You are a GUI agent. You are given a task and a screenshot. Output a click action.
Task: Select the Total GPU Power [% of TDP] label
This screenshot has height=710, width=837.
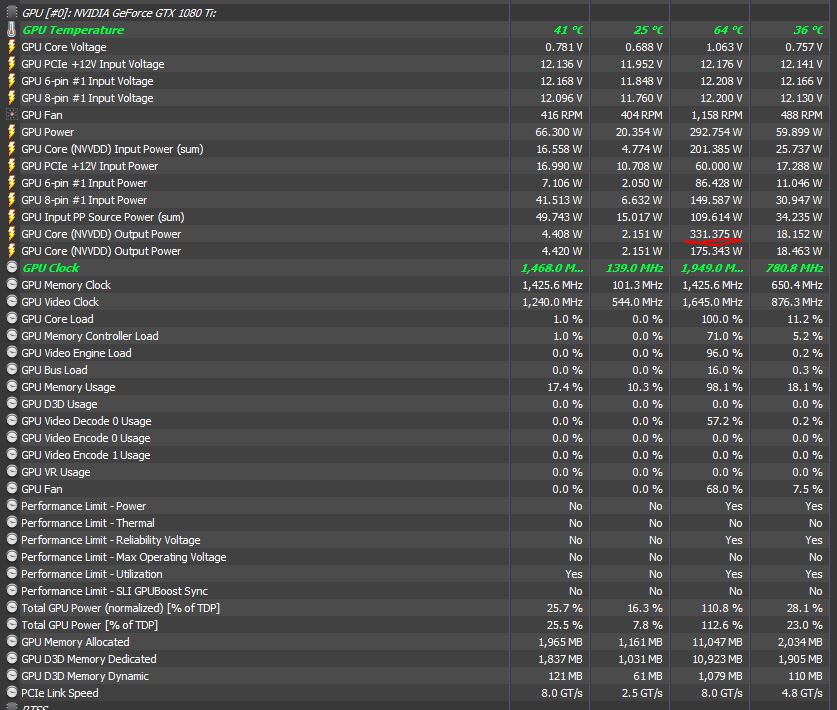89,625
